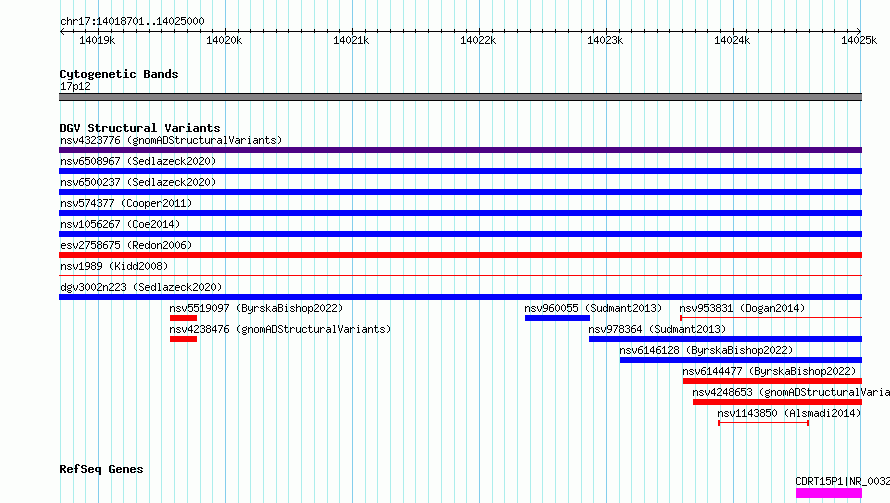The height and width of the screenshot is (503, 890).
Task: Open variant nsv4248653 (gnomADStructuralVariants) label
Action: pos(791,392)
